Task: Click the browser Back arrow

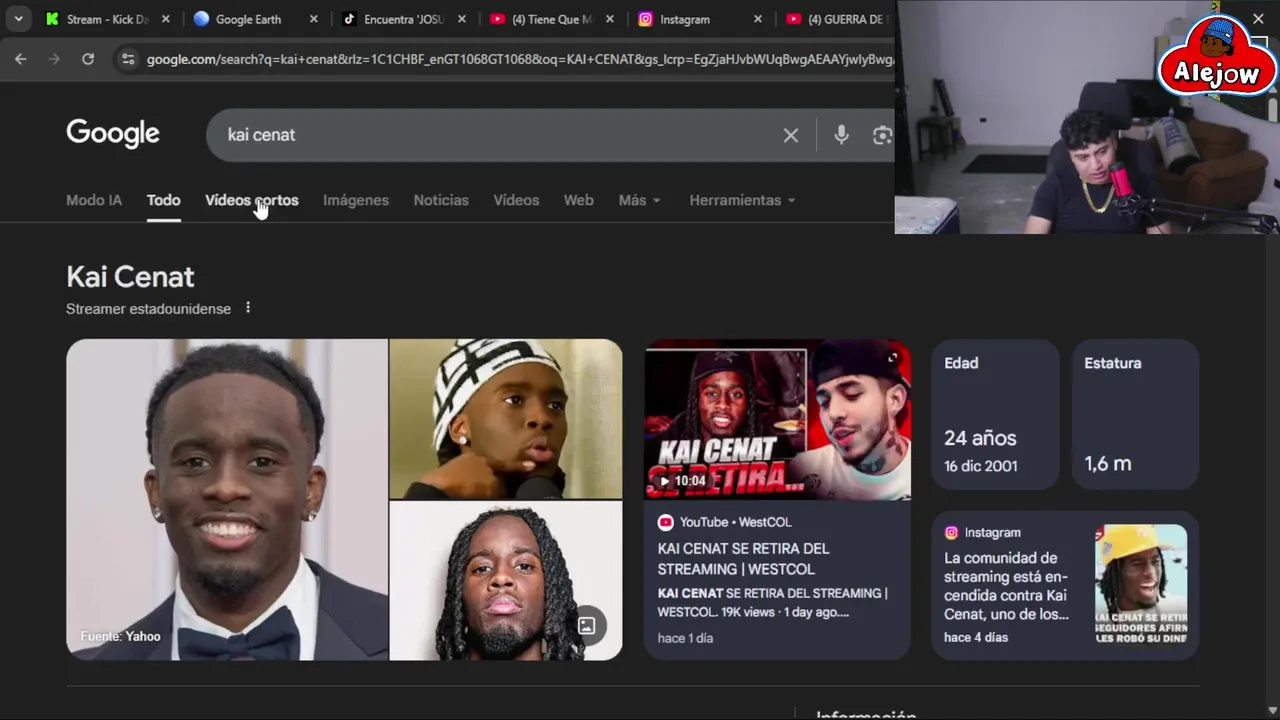Action: click(x=20, y=59)
